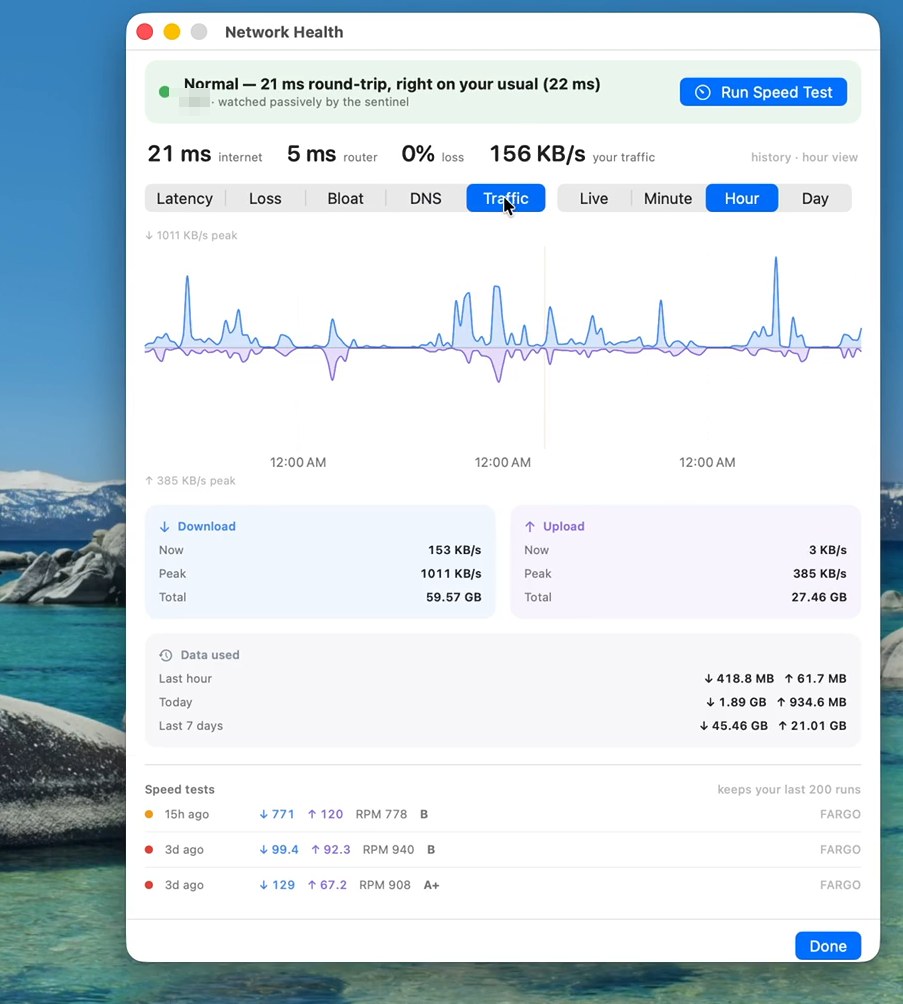
Task: Click the Done button
Action: [828, 946]
